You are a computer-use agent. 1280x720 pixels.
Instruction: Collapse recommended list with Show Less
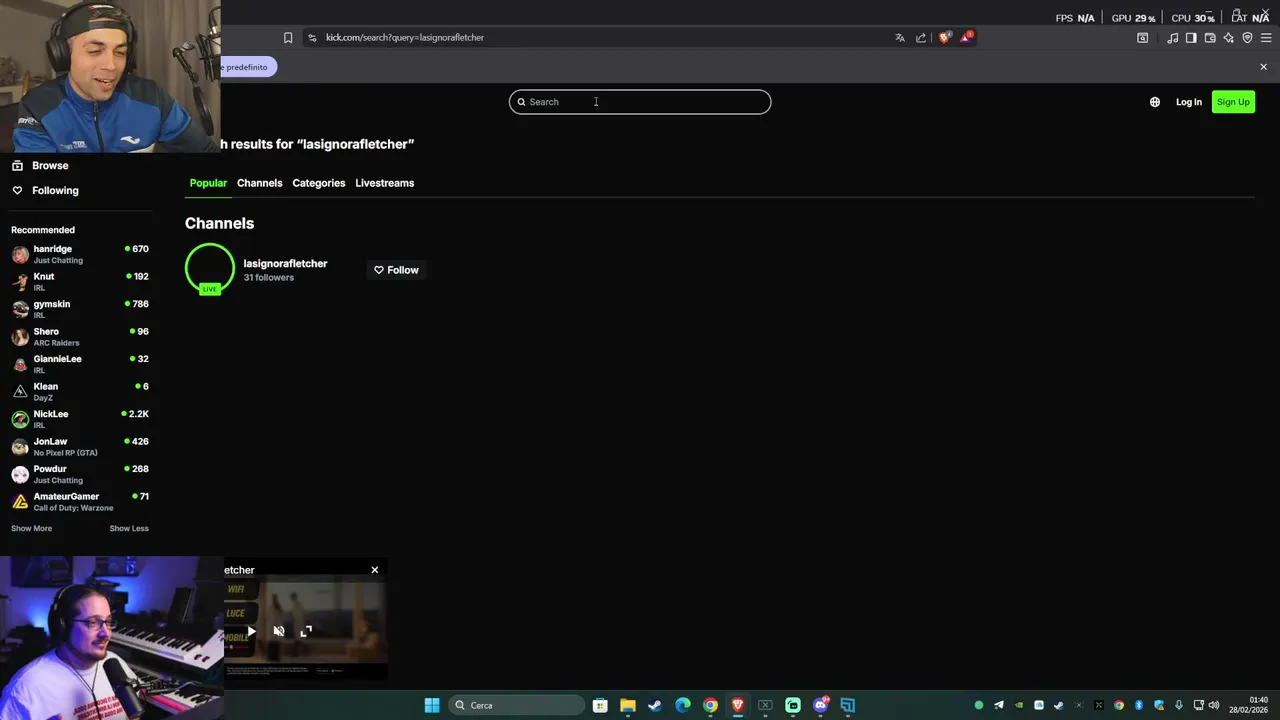click(x=129, y=528)
